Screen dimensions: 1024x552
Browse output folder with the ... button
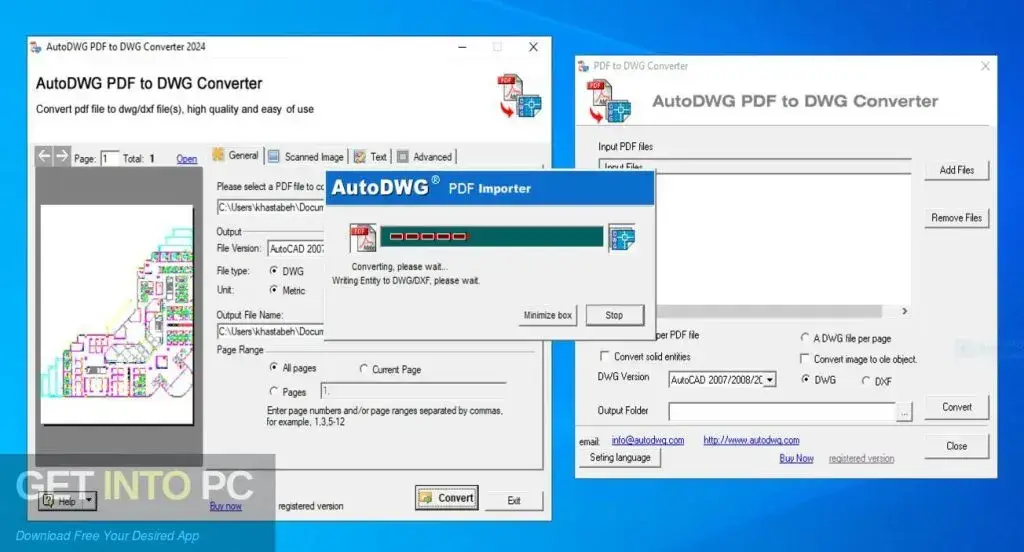click(x=904, y=412)
